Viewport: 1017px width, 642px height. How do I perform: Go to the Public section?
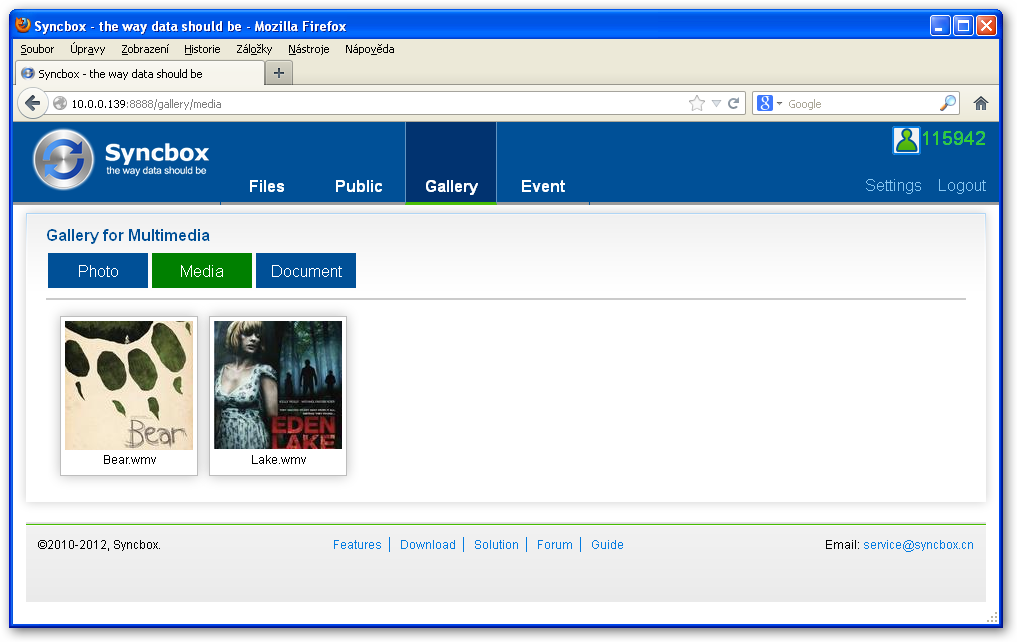[359, 186]
